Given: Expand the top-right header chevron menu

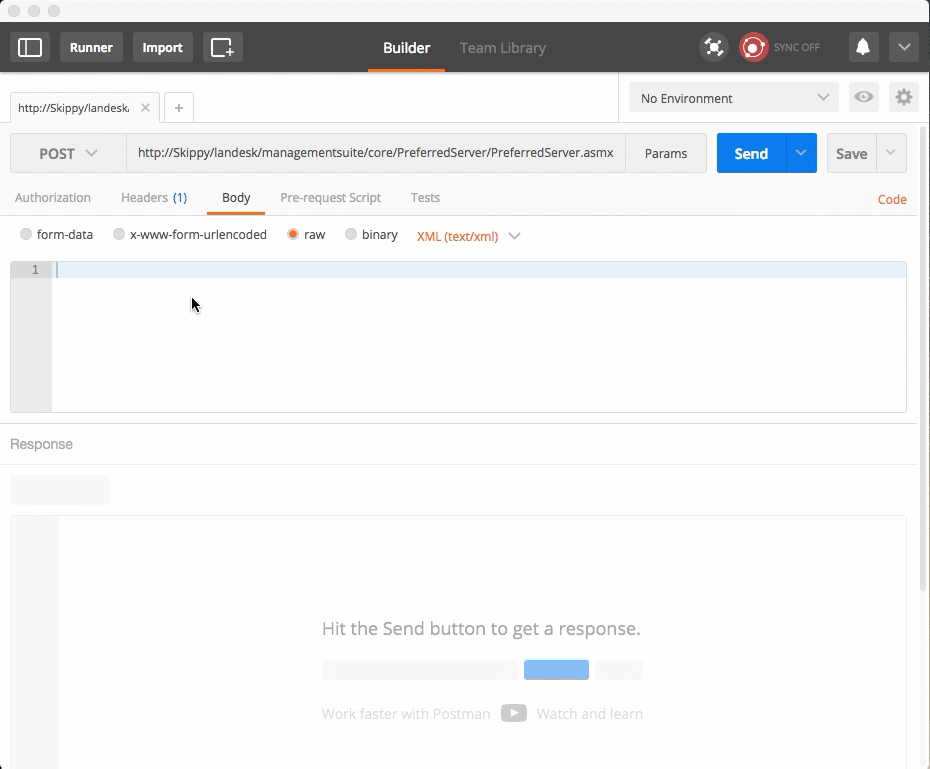Looking at the screenshot, I should click(904, 47).
